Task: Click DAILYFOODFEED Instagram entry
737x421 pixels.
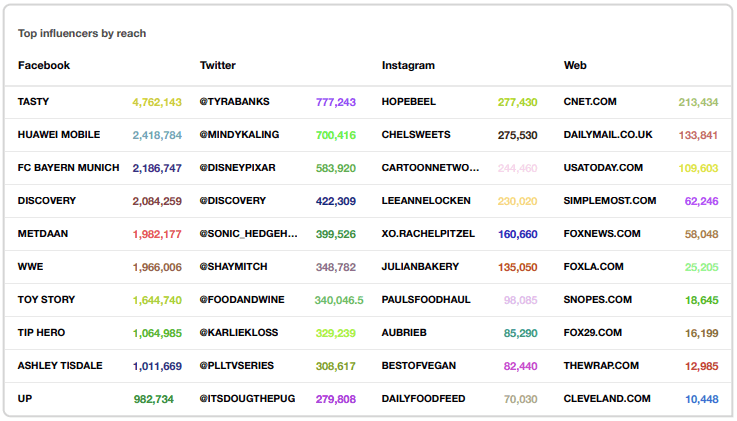Action: coord(423,398)
